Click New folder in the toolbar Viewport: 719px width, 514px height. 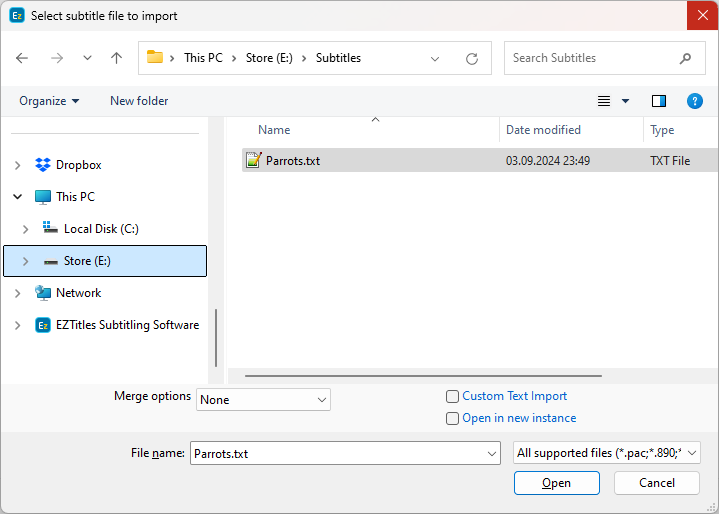pyautogui.click(x=139, y=101)
